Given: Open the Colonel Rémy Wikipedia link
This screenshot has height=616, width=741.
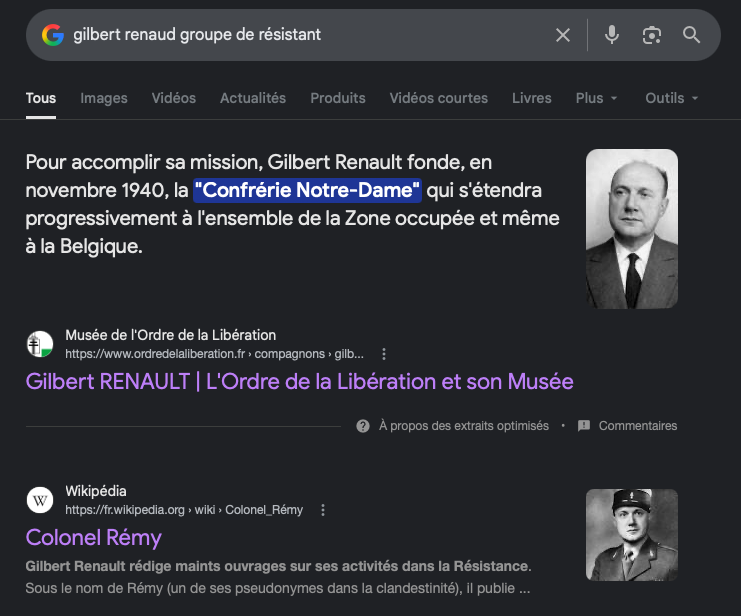Looking at the screenshot, I should pyautogui.click(x=94, y=538).
